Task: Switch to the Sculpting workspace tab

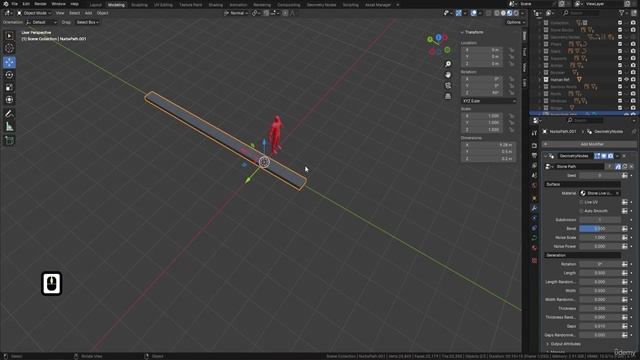Action: coord(139,5)
